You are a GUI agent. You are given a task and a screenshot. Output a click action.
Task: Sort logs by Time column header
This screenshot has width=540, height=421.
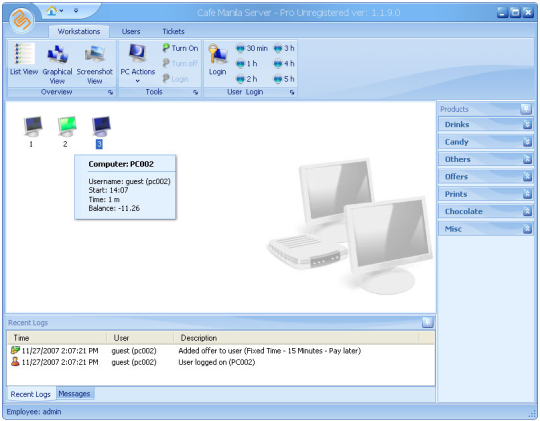[x=57, y=338]
